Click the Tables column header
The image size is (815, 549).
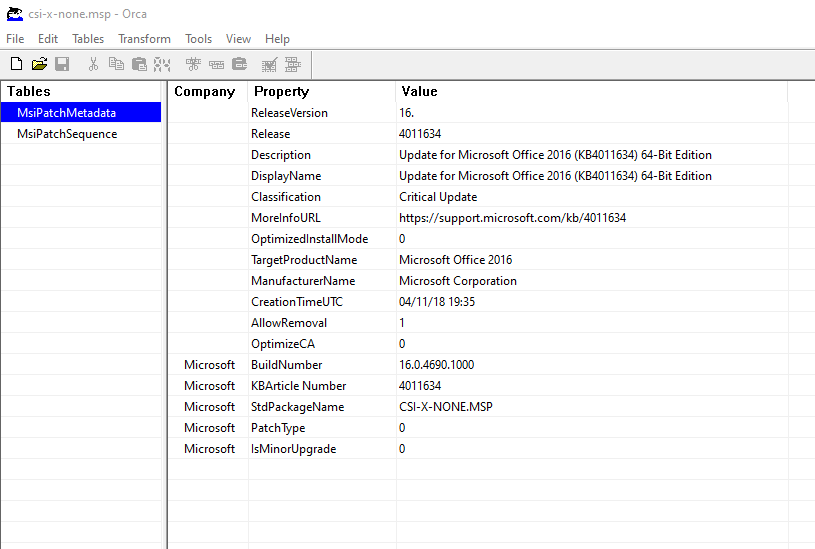[x=82, y=92]
